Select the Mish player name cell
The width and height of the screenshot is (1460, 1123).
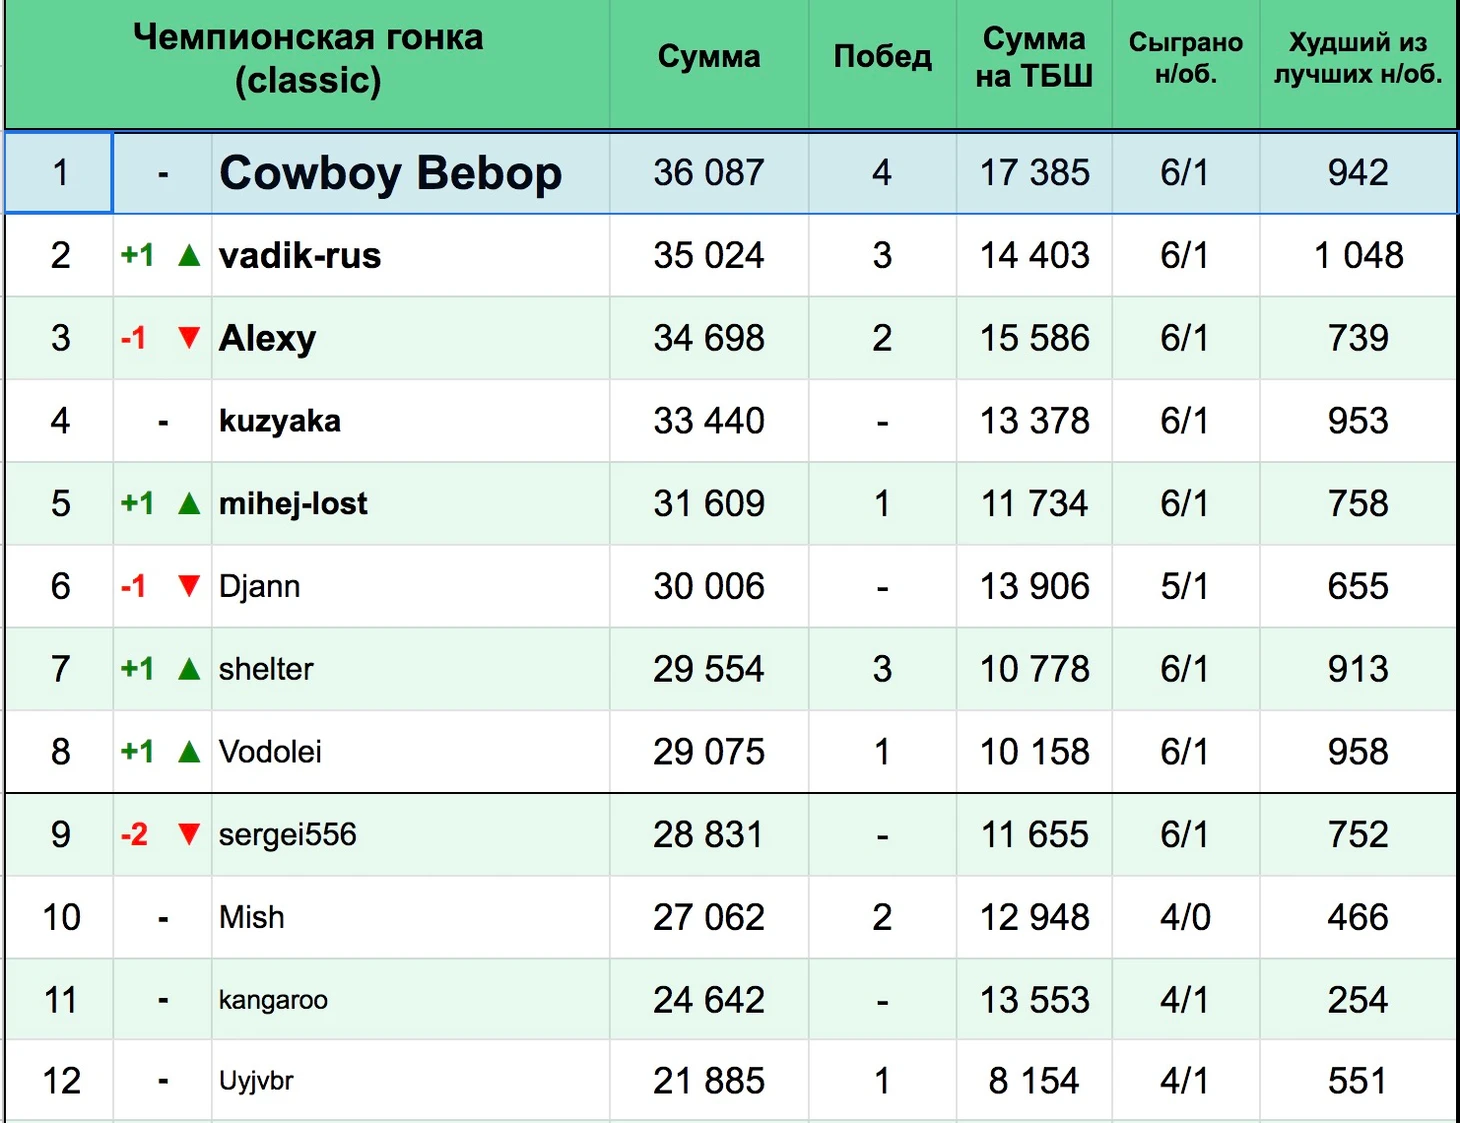[x=410, y=917]
